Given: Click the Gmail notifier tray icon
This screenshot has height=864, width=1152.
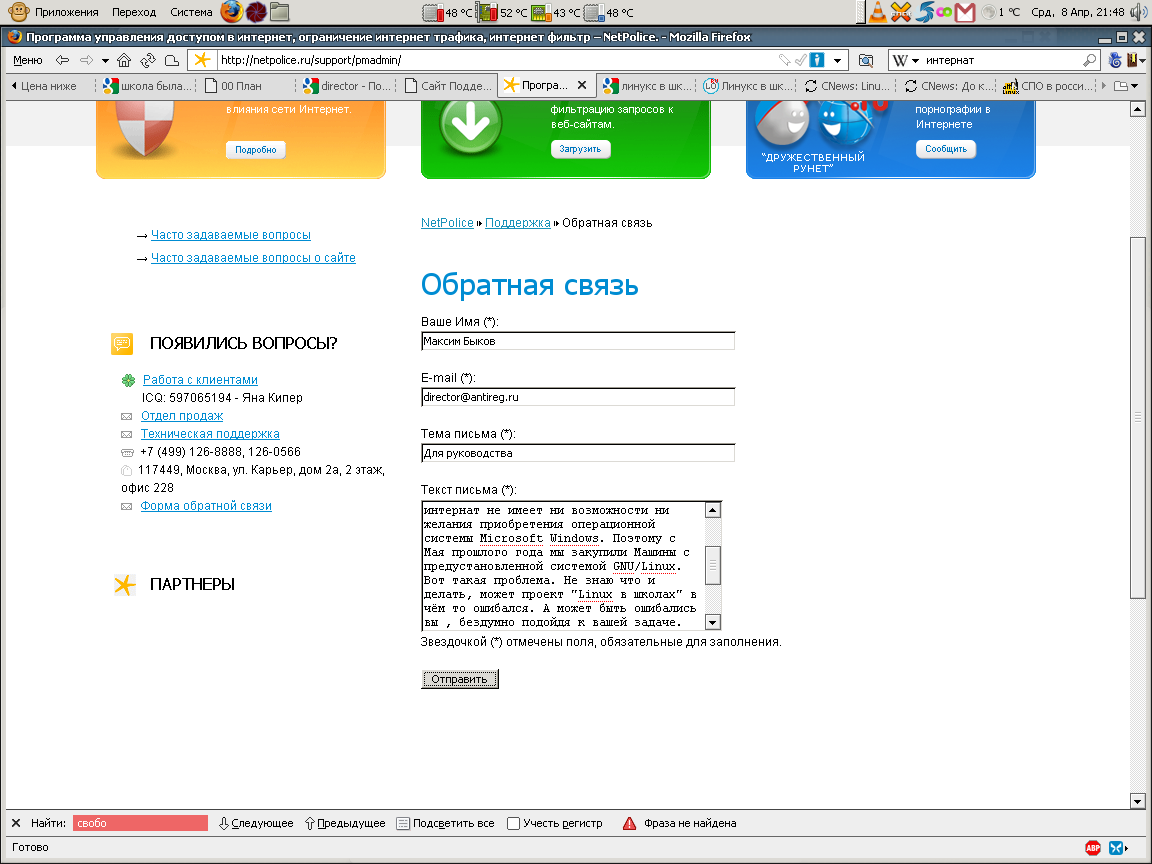Looking at the screenshot, I should pos(964,12).
